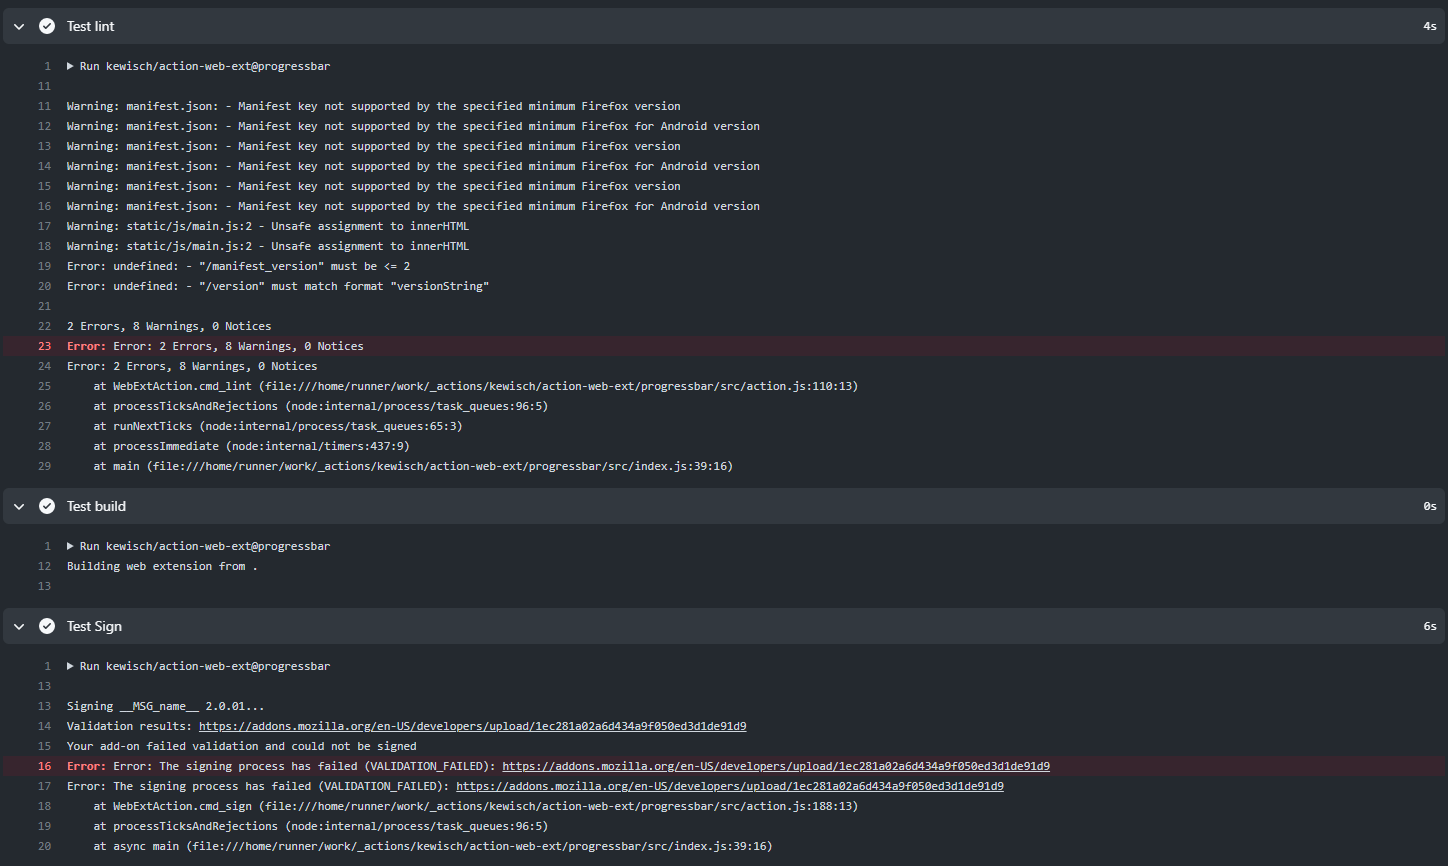Click the 6s duration of Test Sign
This screenshot has width=1448, height=866.
[1430, 626]
